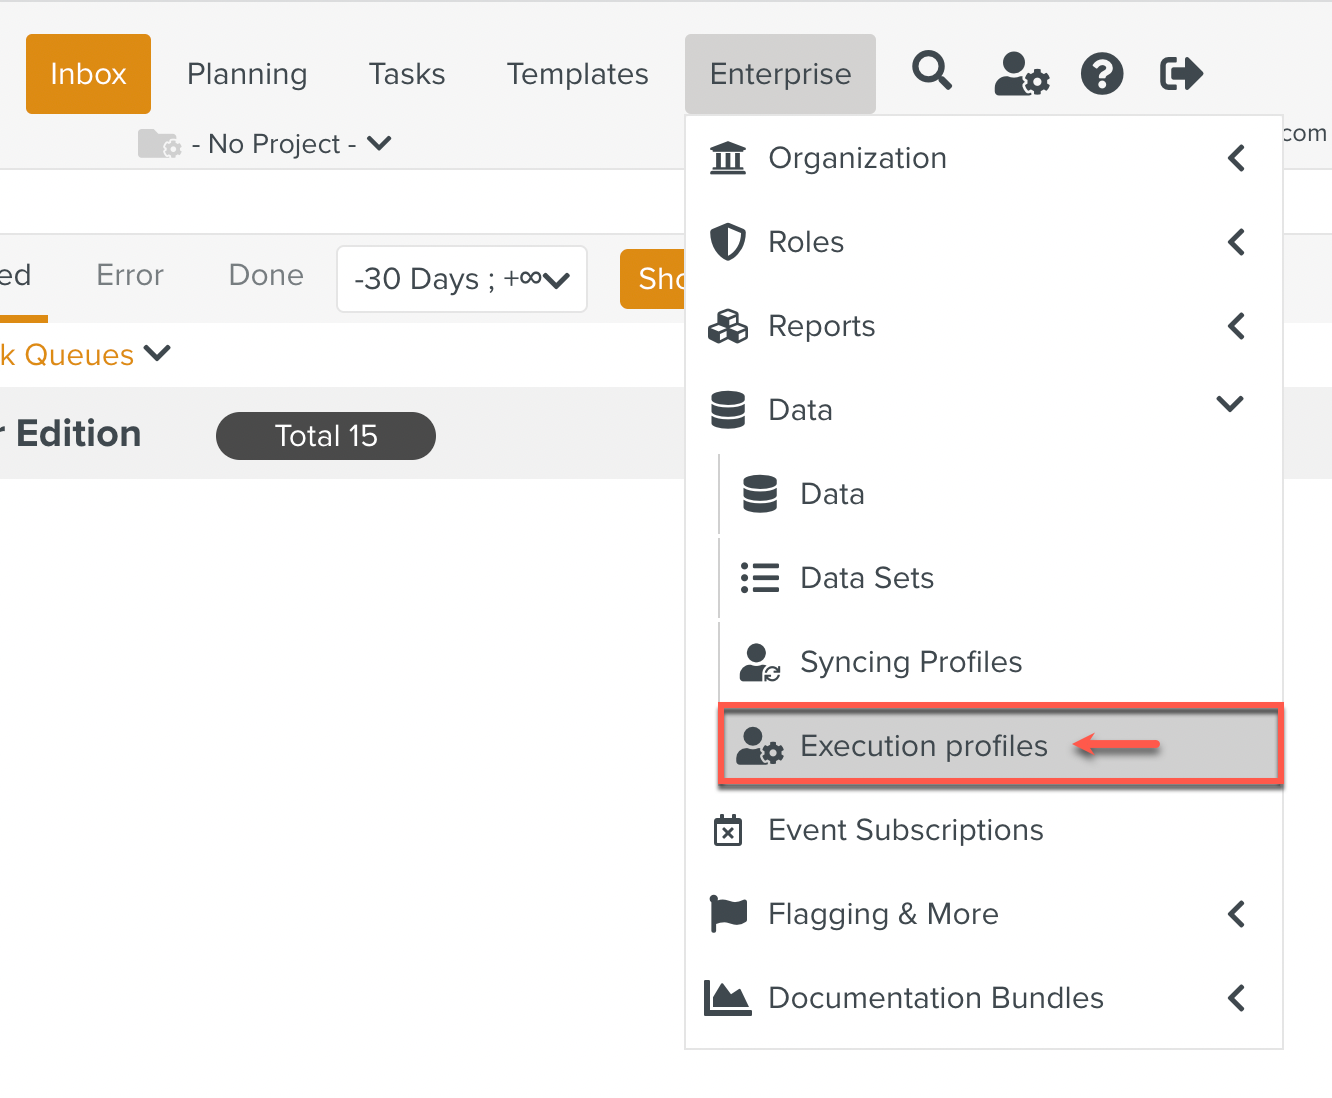This screenshot has height=1098, width=1332.
Task: Click the search magnifier icon in the top bar
Action: (x=931, y=72)
